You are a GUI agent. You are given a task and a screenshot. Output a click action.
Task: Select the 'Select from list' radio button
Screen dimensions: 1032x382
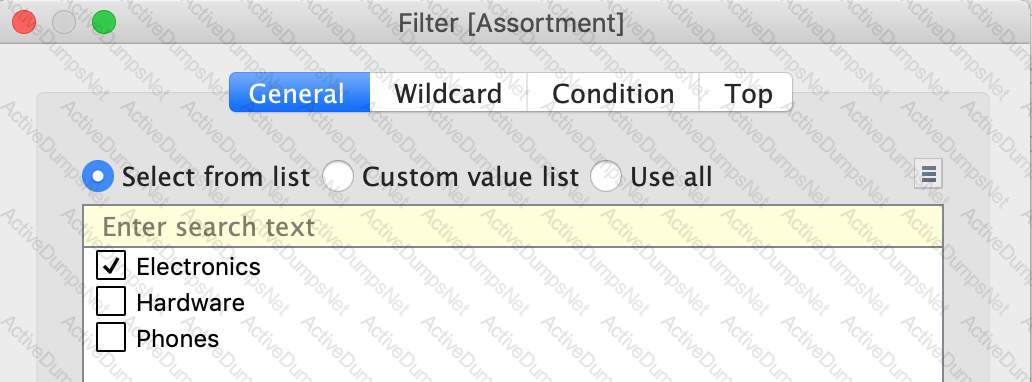click(98, 177)
